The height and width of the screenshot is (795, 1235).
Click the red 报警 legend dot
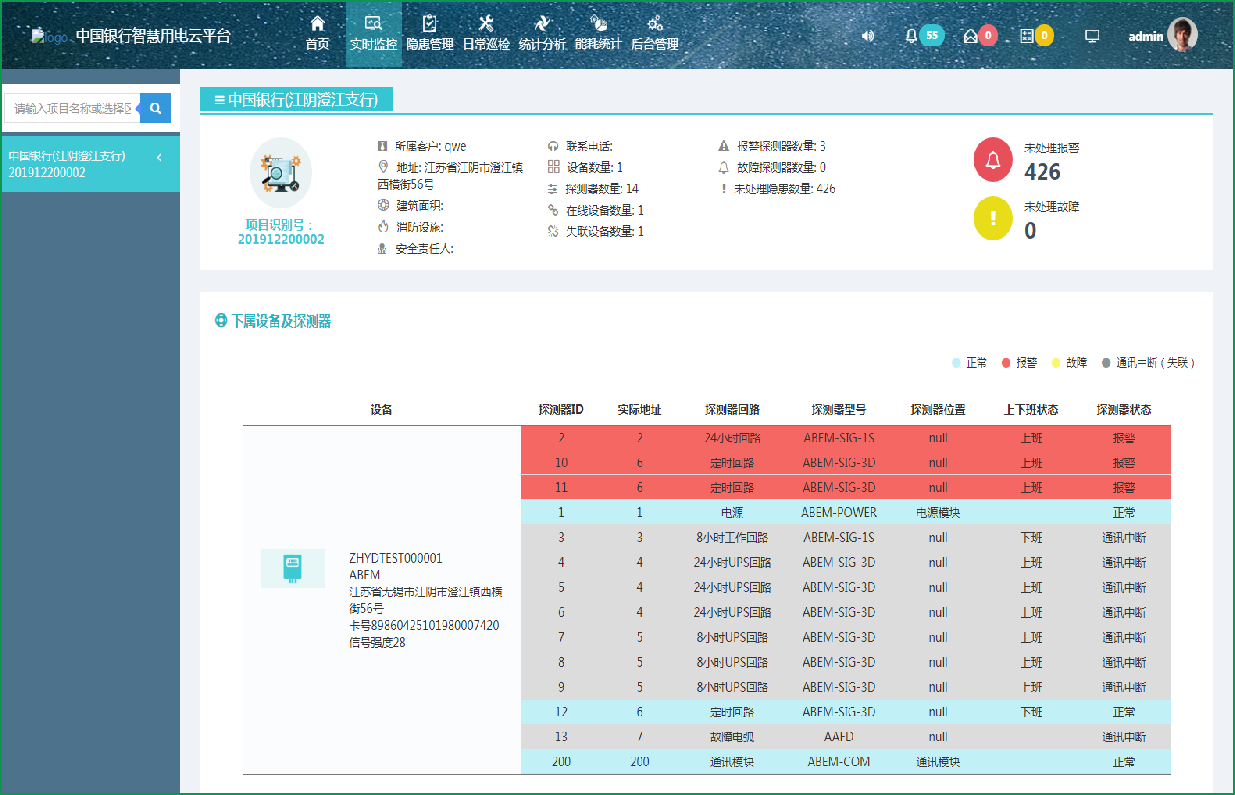coord(1006,363)
